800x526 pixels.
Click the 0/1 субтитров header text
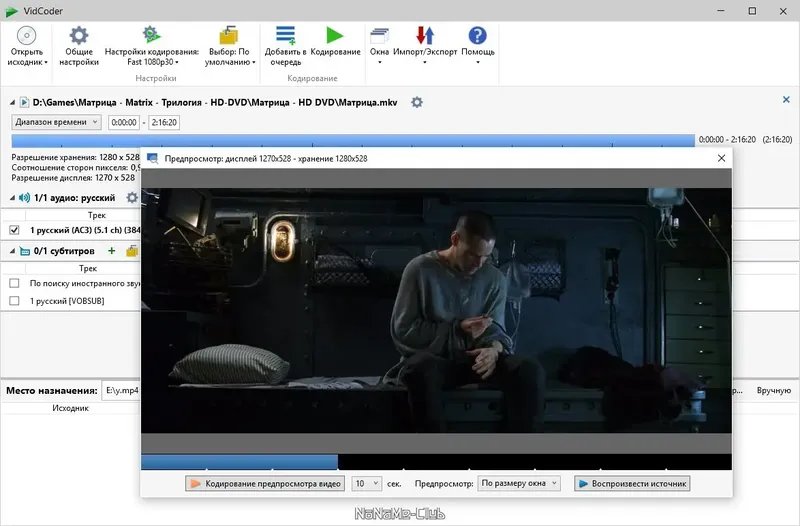(x=64, y=251)
